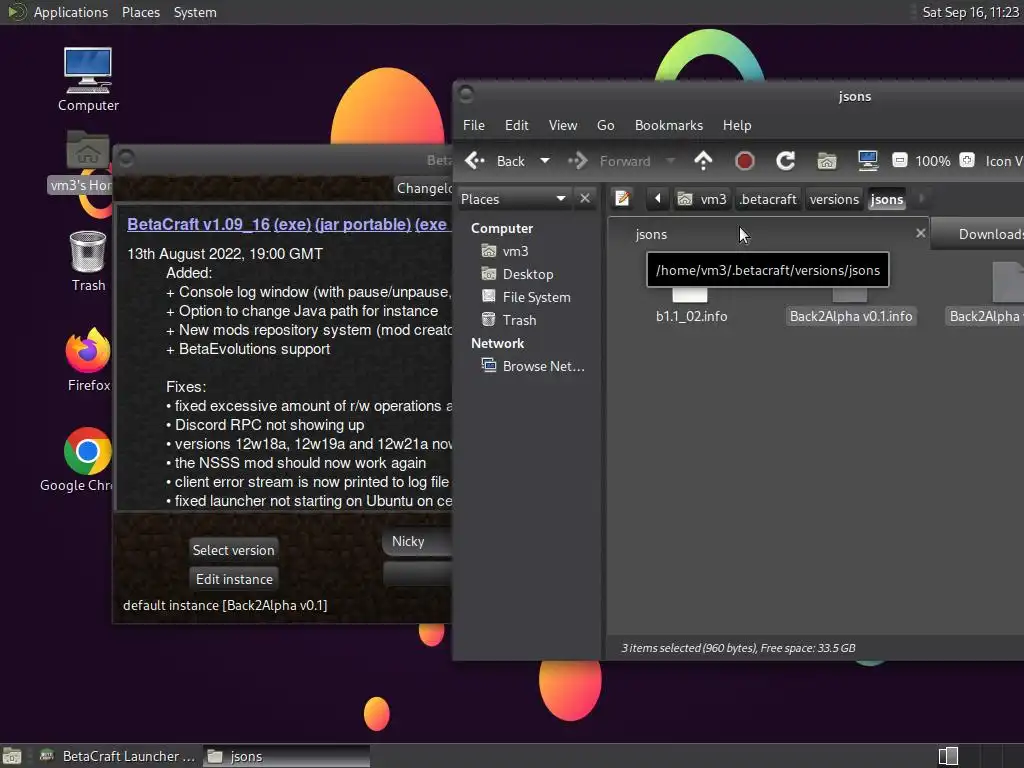1024x768 pixels.
Task: Open the View menu
Action: [x=562, y=125]
